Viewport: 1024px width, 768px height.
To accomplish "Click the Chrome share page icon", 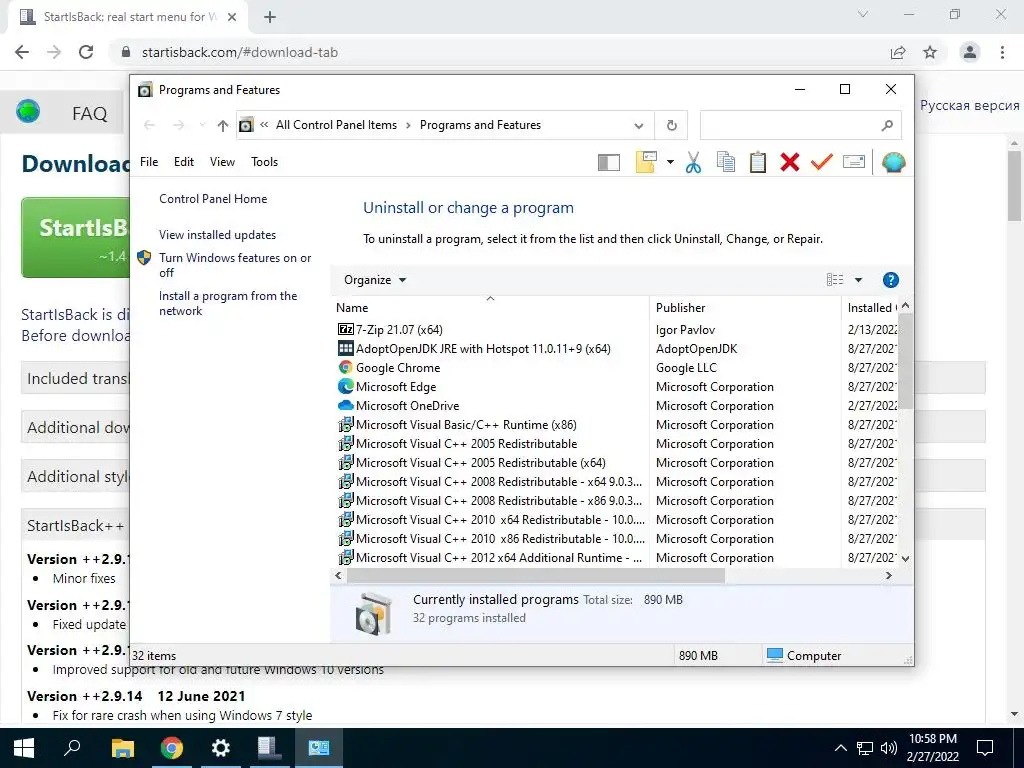I will [898, 52].
